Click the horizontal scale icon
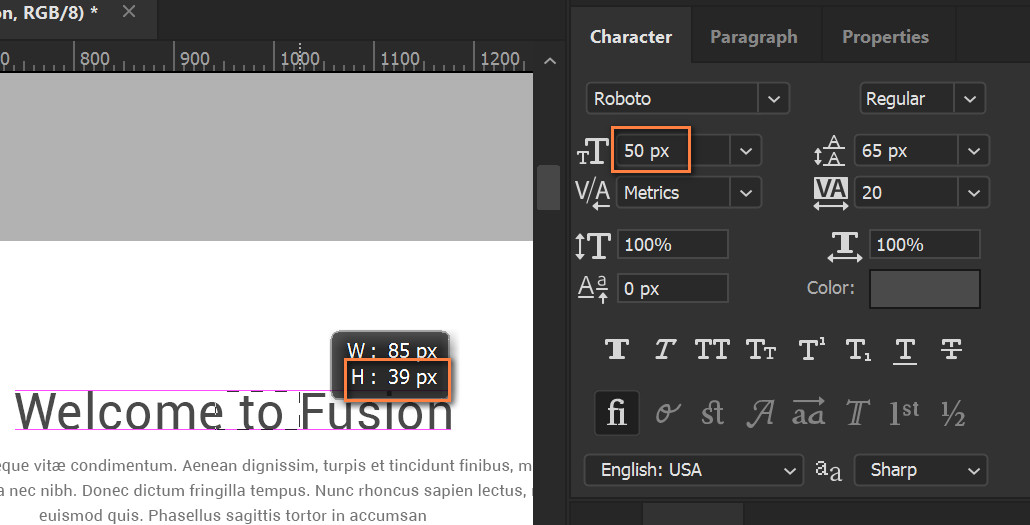This screenshot has width=1030, height=525. pyautogui.click(x=845, y=246)
